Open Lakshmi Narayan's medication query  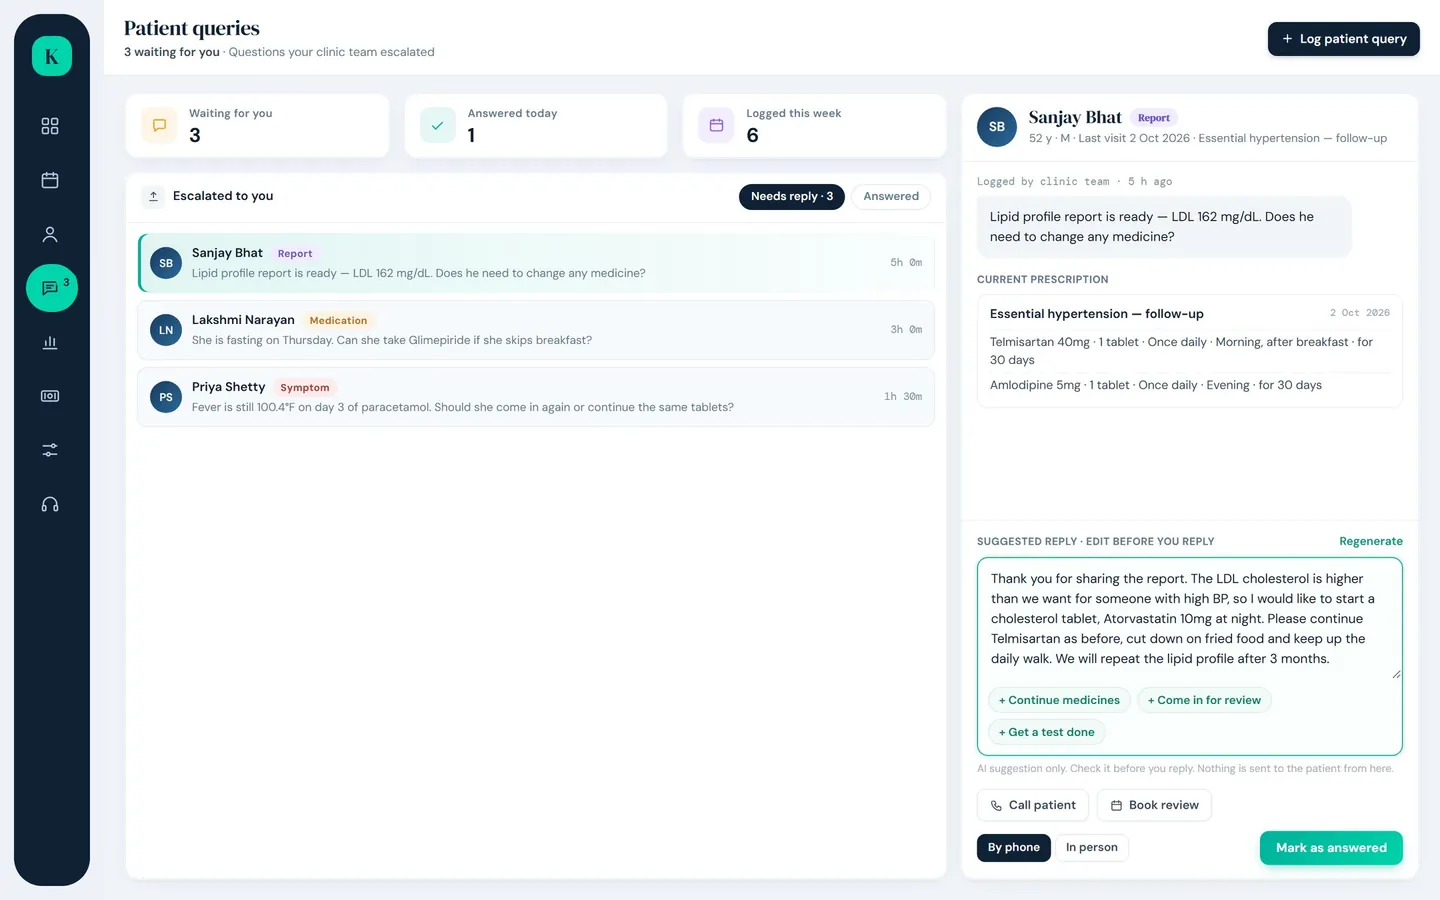pos(536,330)
